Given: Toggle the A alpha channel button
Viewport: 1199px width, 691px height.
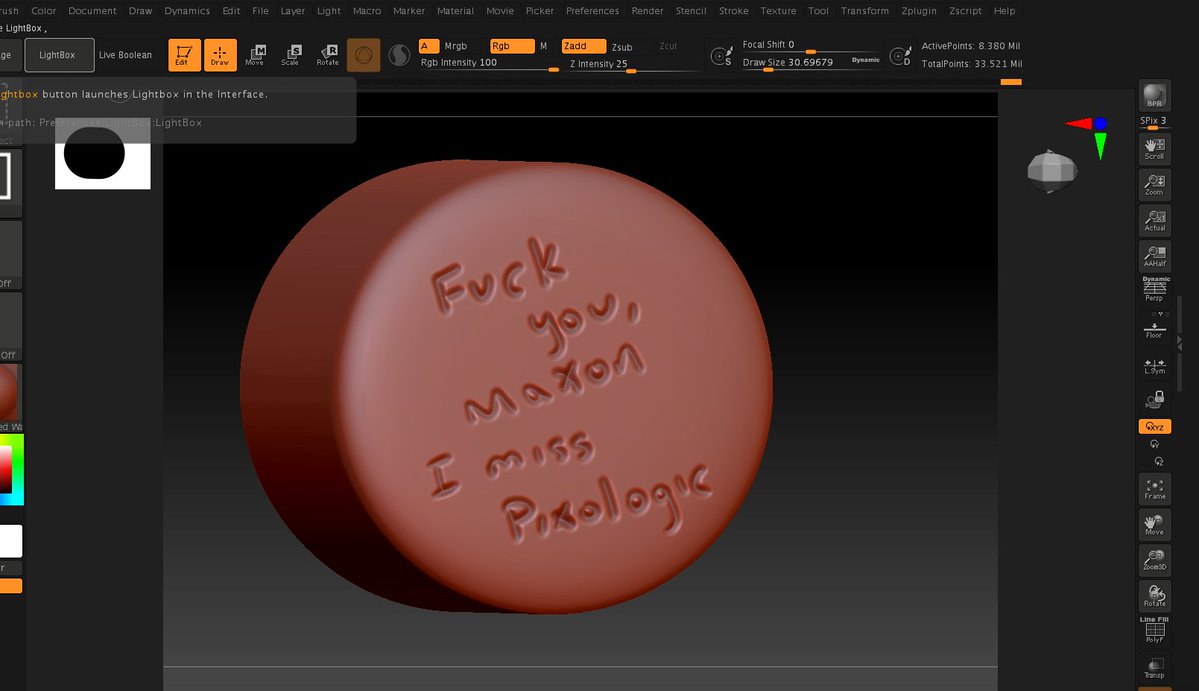Looking at the screenshot, I should point(429,46).
